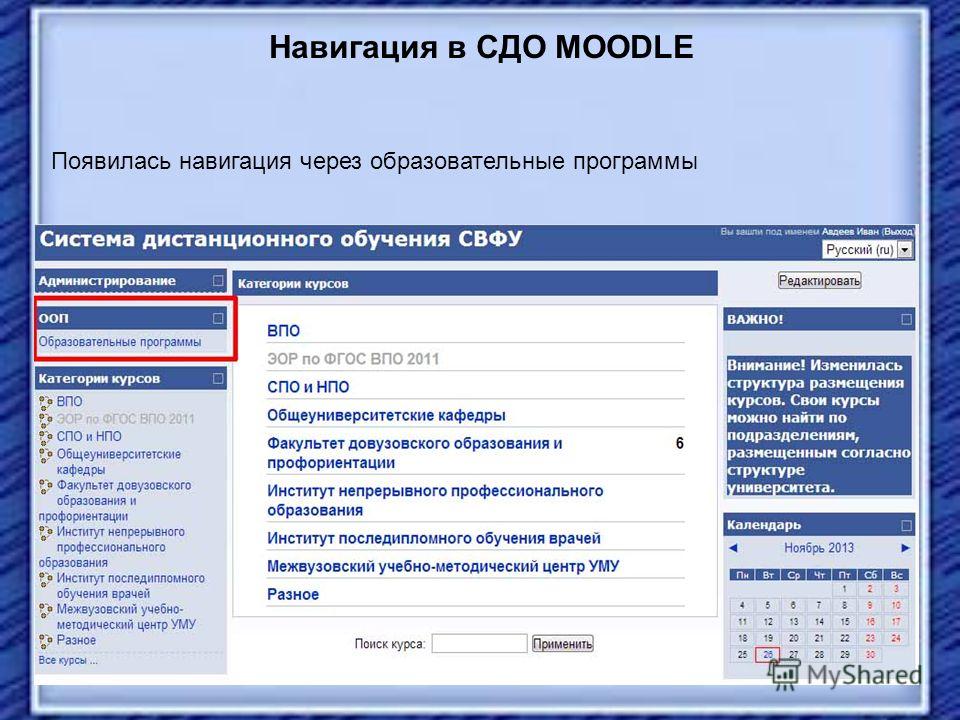Open ВПО category in main list

click(283, 331)
